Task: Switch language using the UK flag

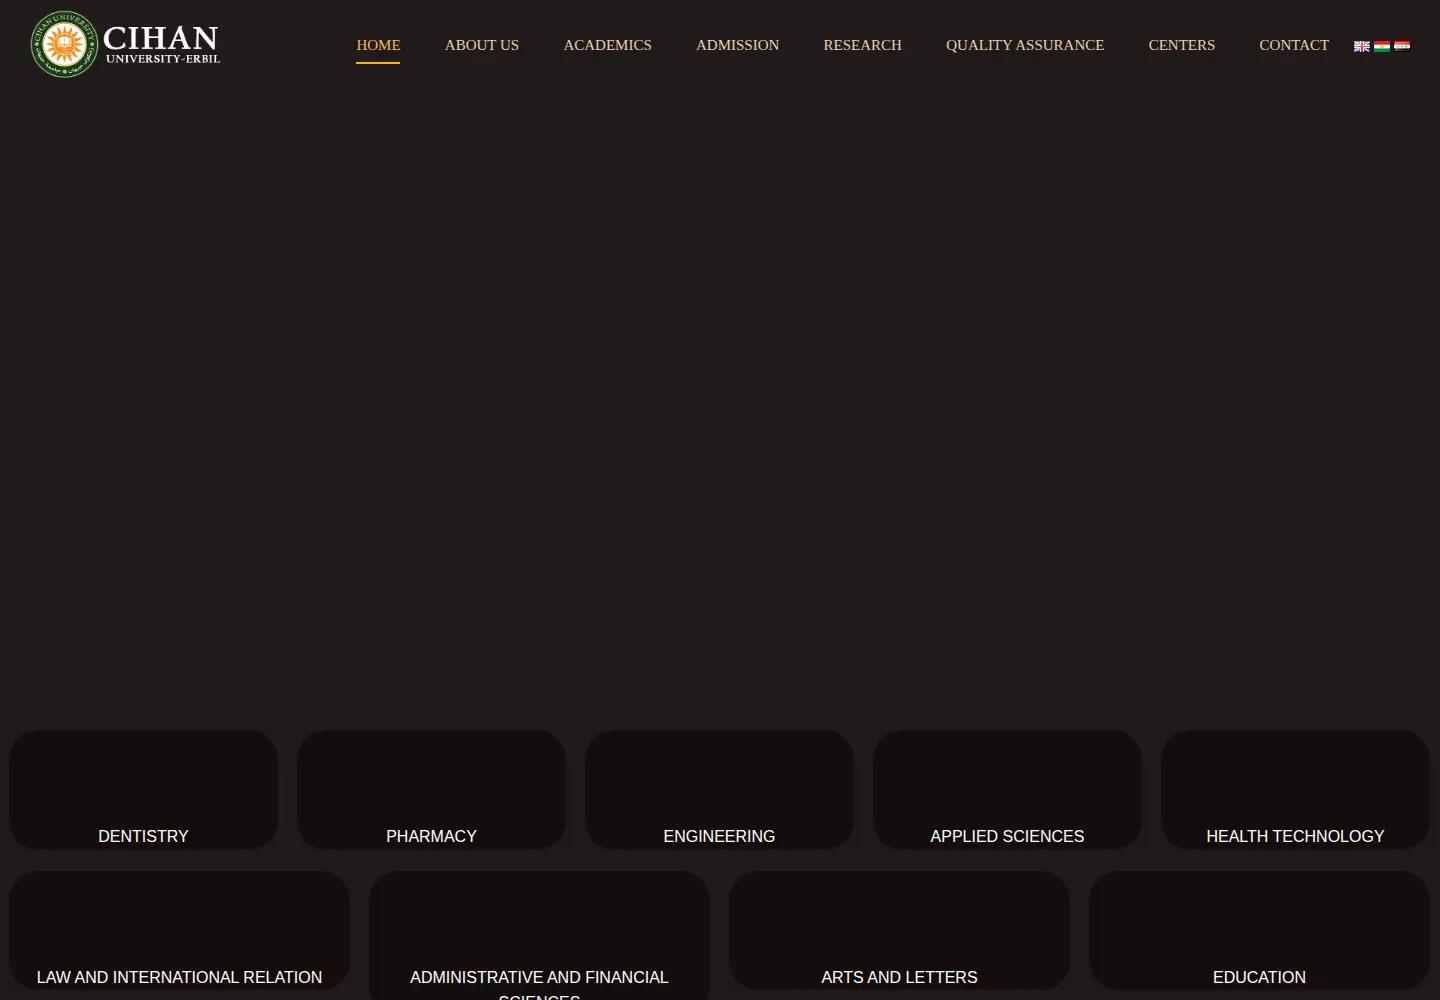Action: (1362, 46)
